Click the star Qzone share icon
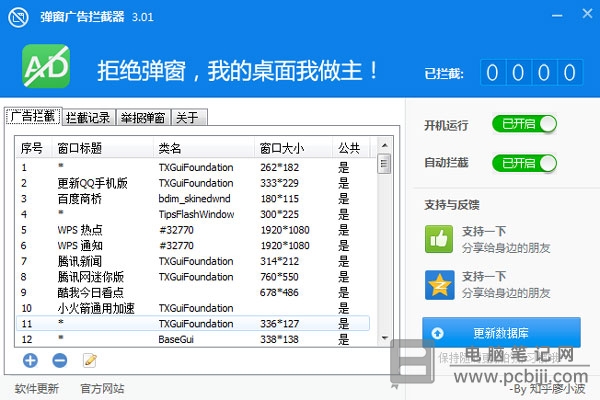This screenshot has width=600, height=400. 440,285
